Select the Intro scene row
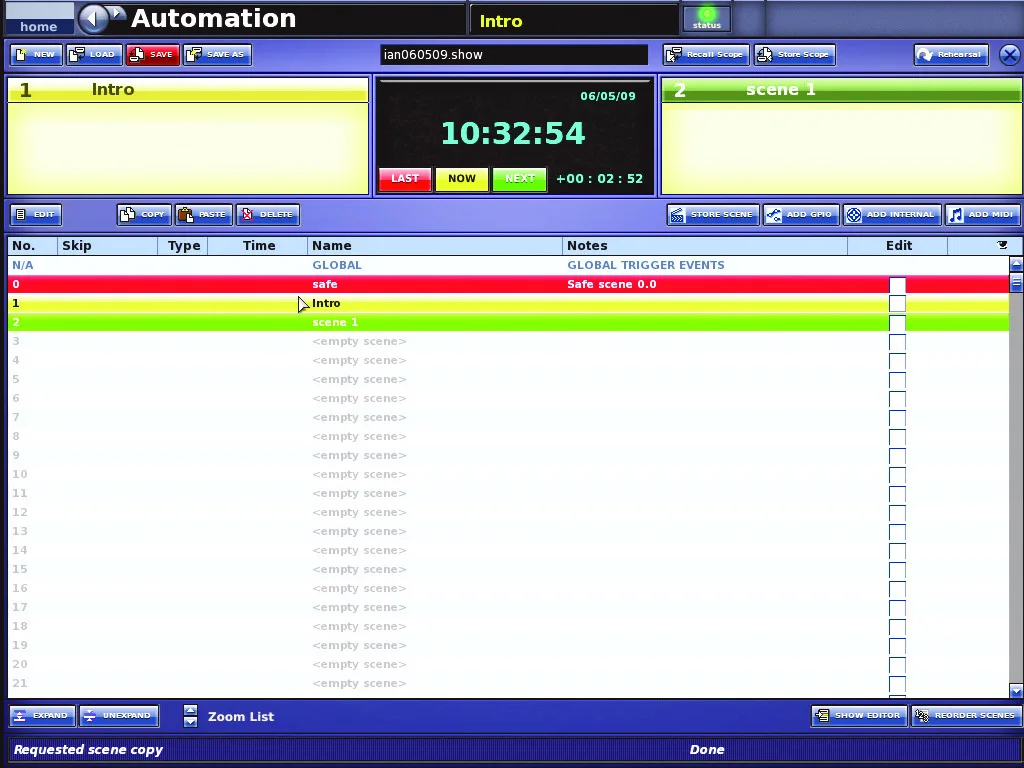 click(508, 303)
